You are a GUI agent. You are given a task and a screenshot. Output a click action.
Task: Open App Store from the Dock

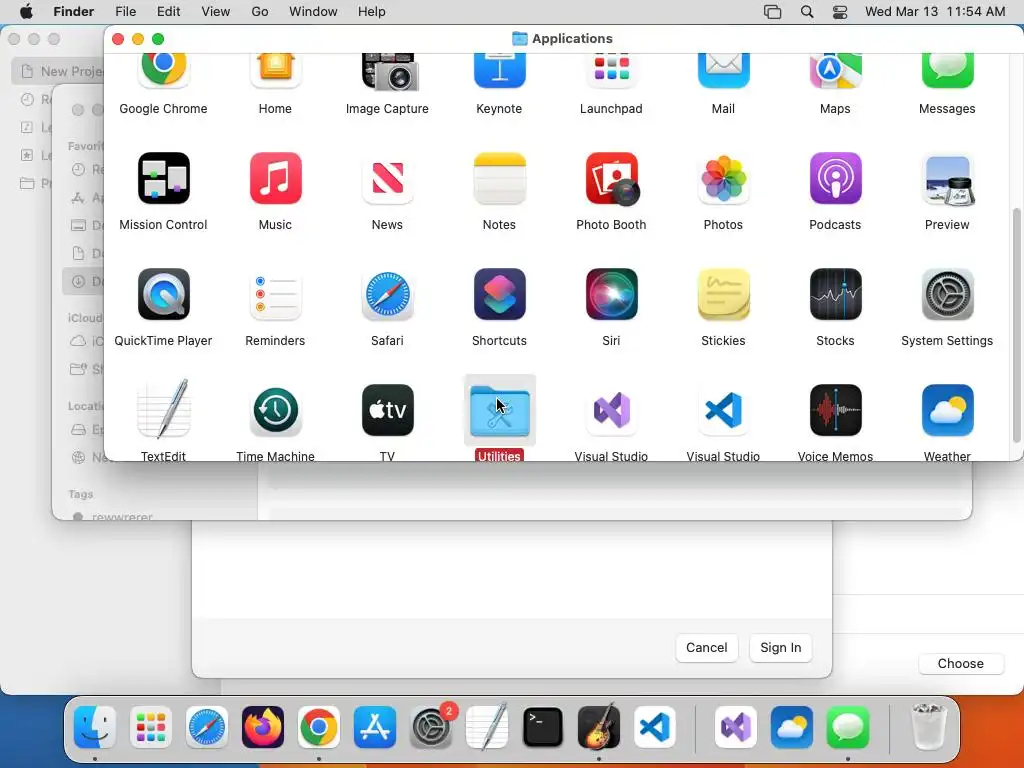click(375, 727)
